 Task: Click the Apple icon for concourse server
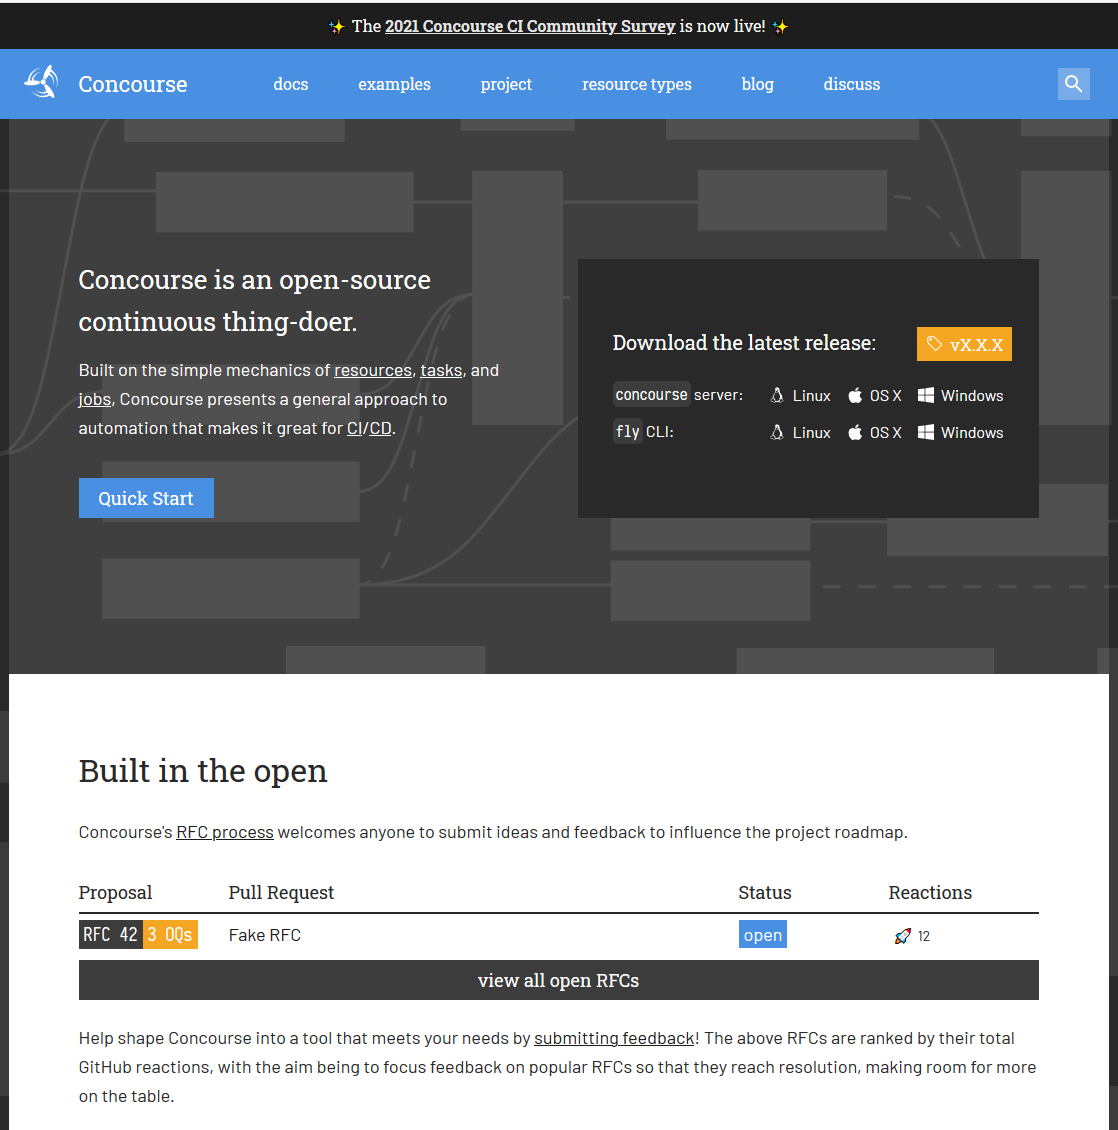pyautogui.click(x=855, y=395)
